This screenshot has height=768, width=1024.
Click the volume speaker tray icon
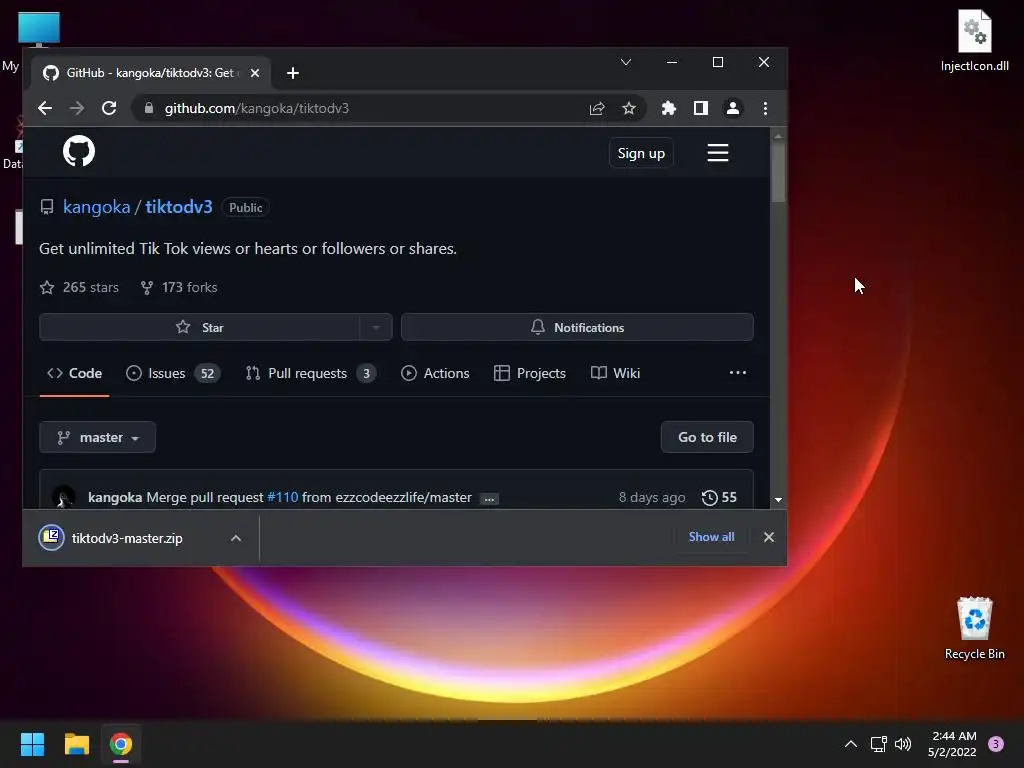(x=903, y=744)
